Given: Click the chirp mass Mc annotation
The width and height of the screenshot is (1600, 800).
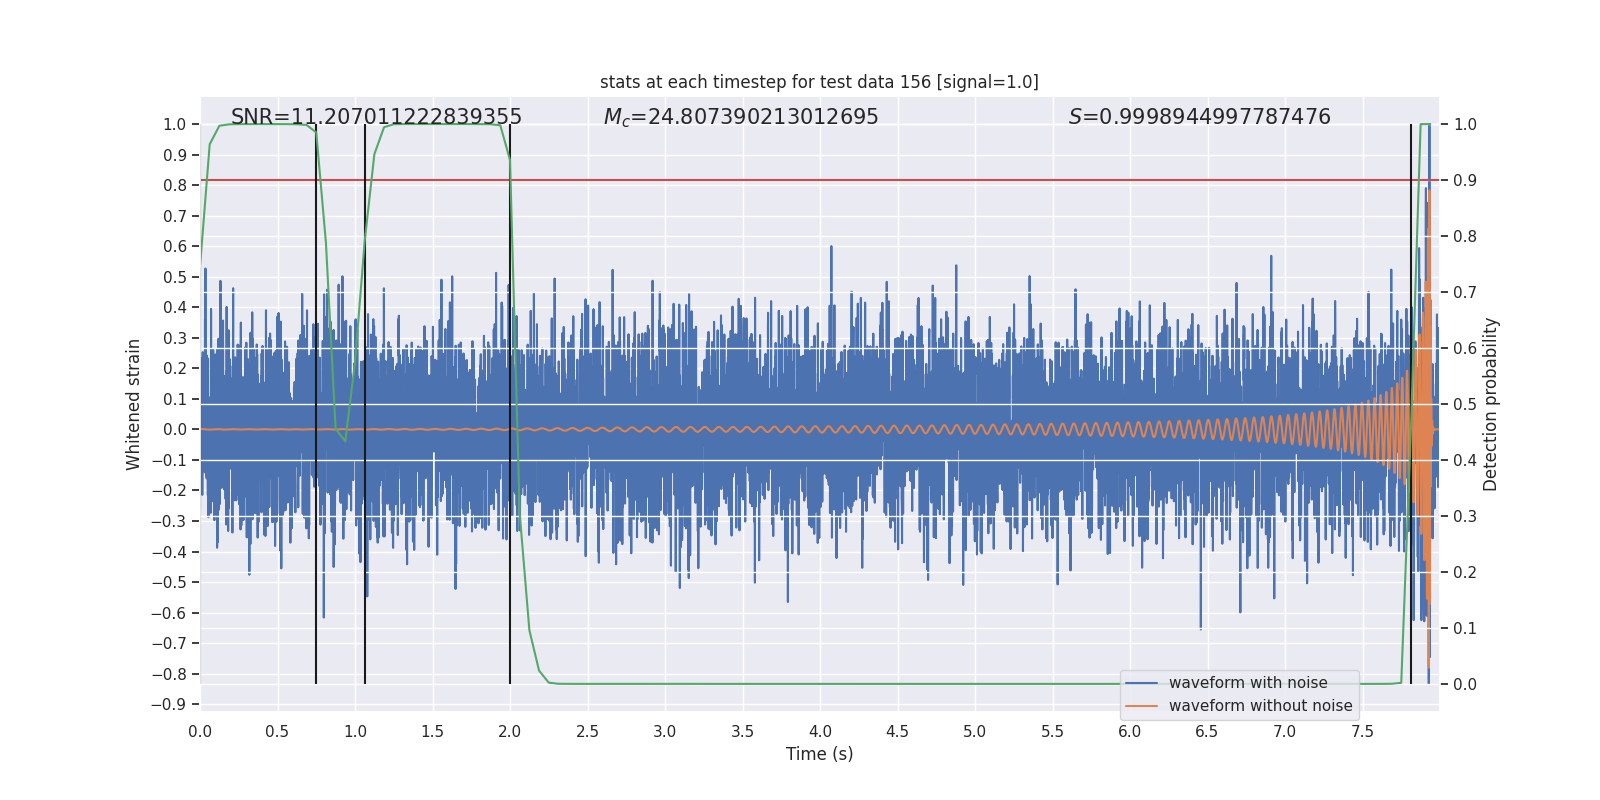Looking at the screenshot, I should click(x=741, y=117).
